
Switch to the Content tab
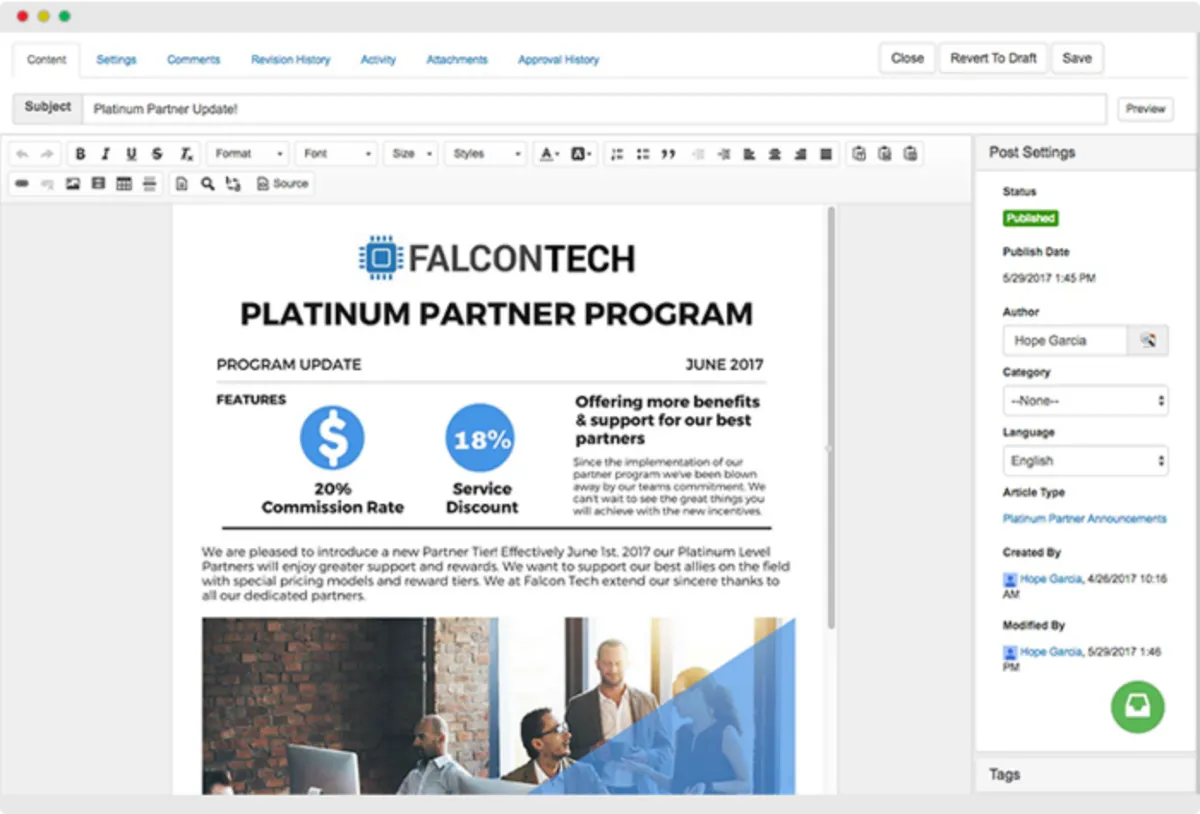46,60
